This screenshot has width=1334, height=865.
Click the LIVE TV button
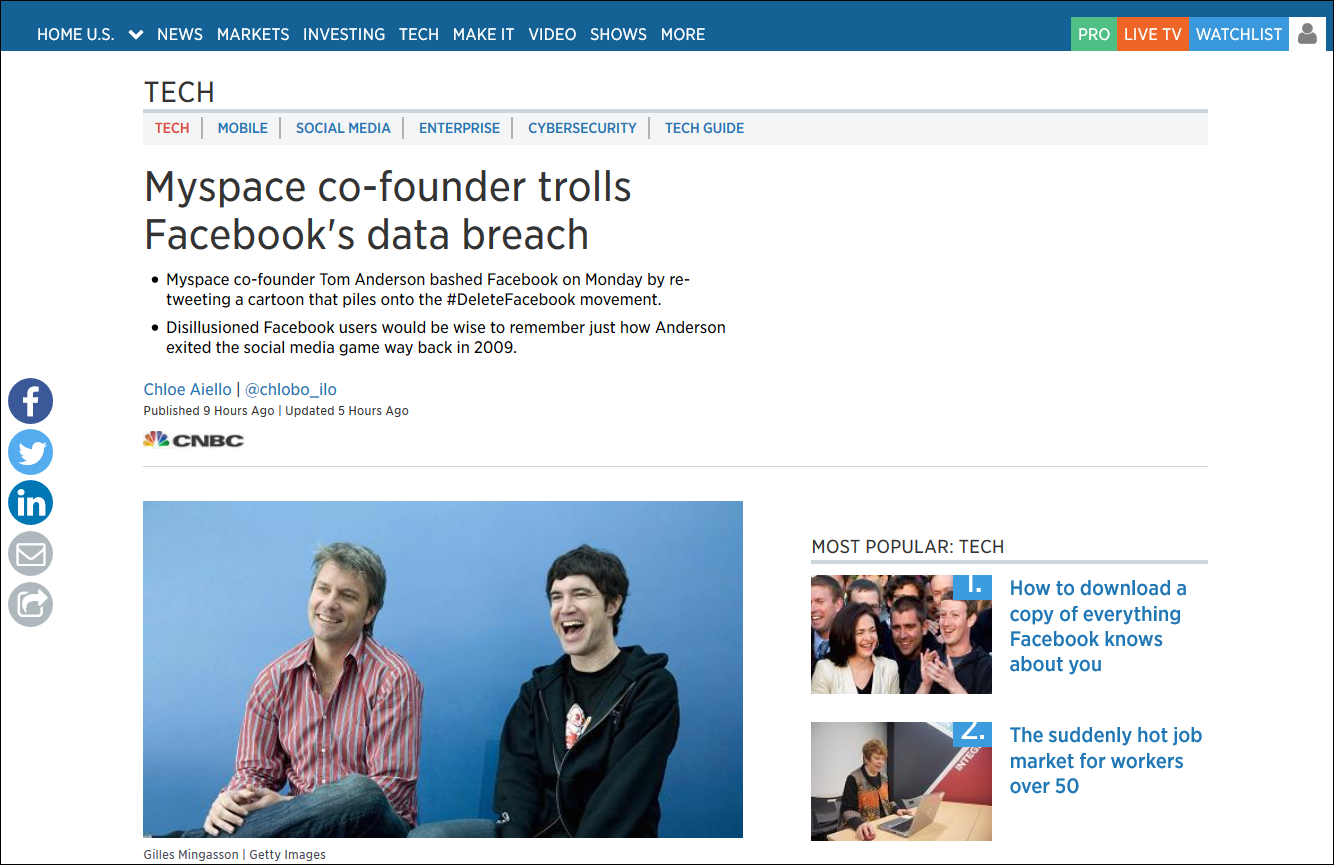tap(1153, 34)
